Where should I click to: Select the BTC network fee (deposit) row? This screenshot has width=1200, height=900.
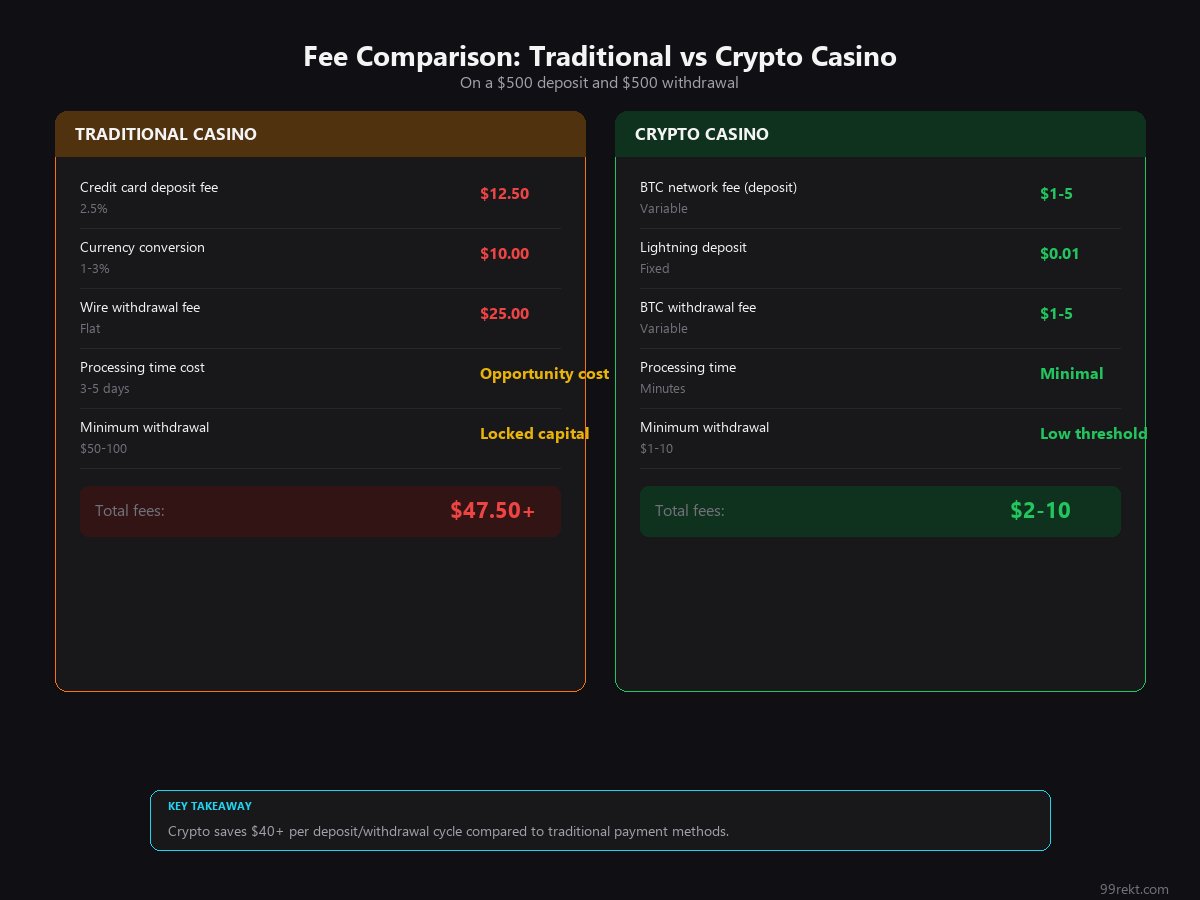[718, 188]
